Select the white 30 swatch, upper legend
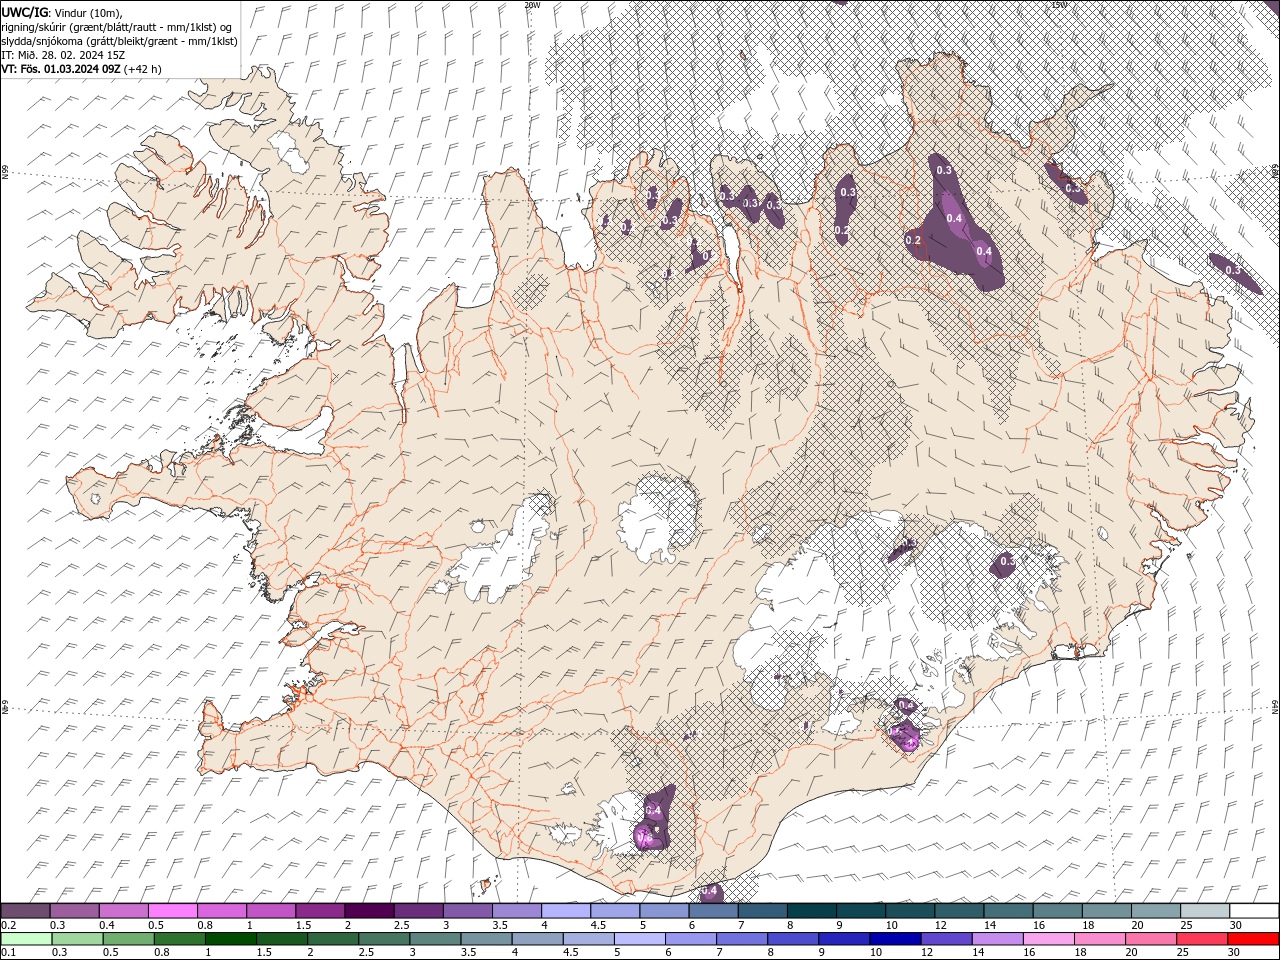Screen dimensions: 1280x960 (x=1252, y=911)
